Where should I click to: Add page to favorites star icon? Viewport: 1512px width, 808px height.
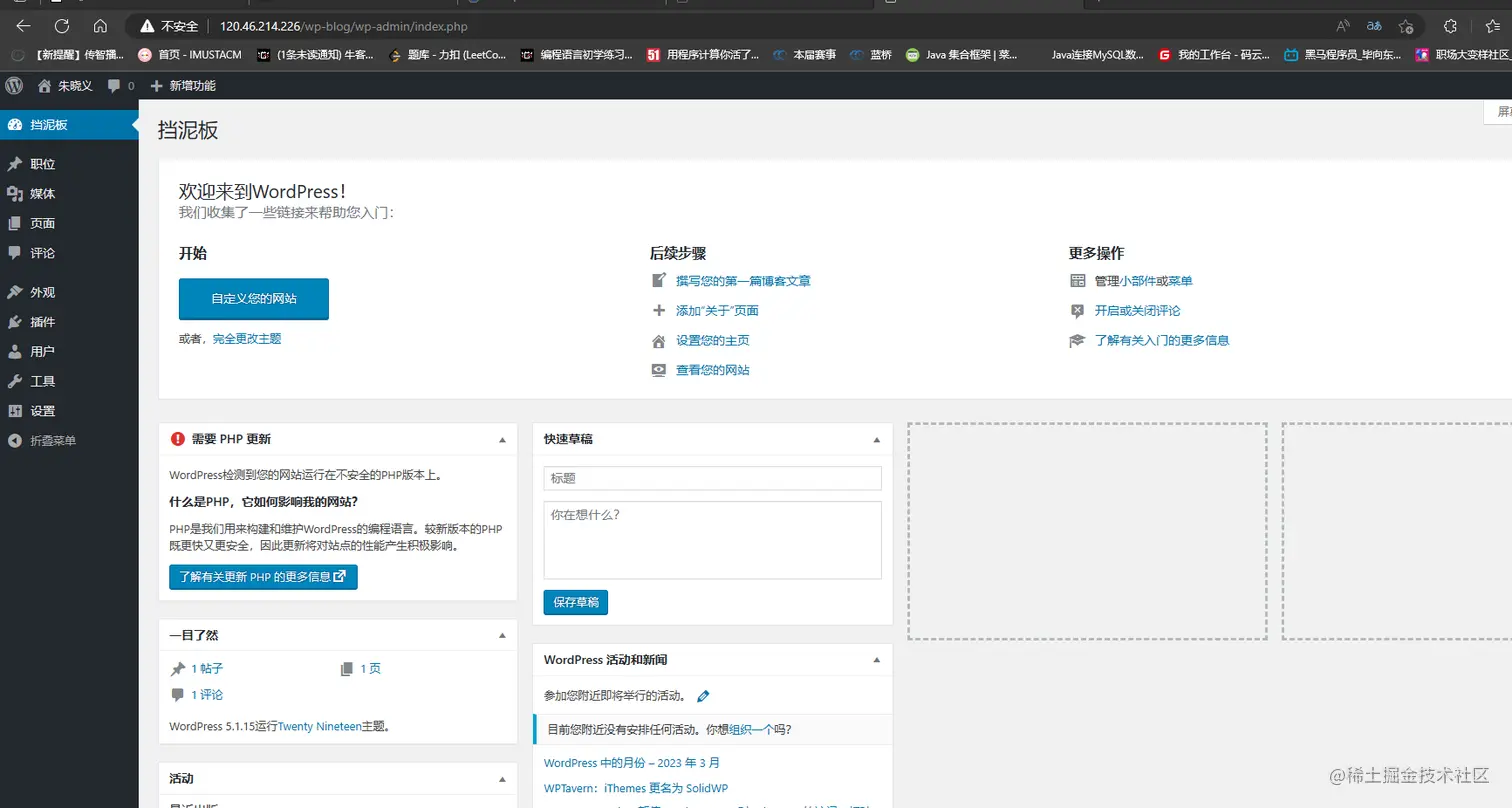coord(1406,26)
